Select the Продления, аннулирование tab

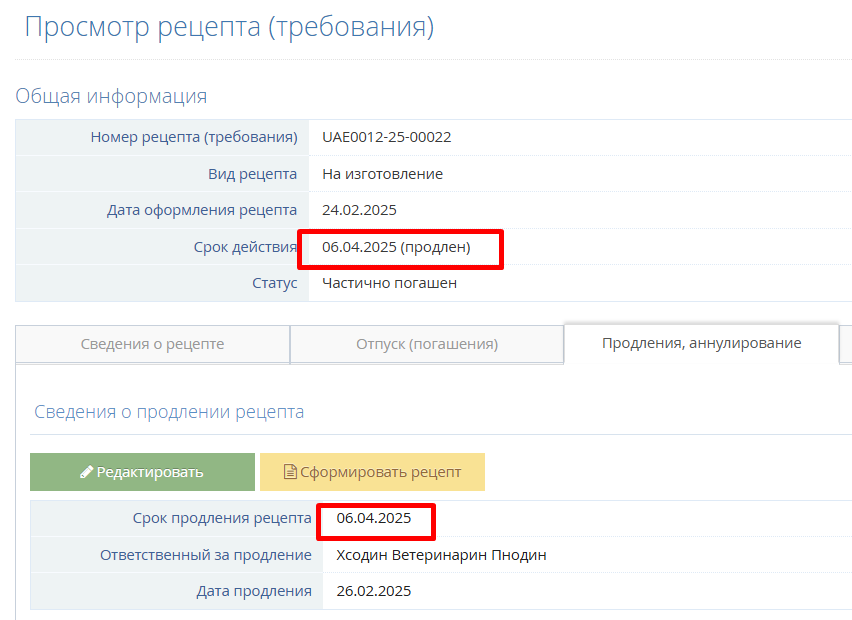click(x=701, y=343)
